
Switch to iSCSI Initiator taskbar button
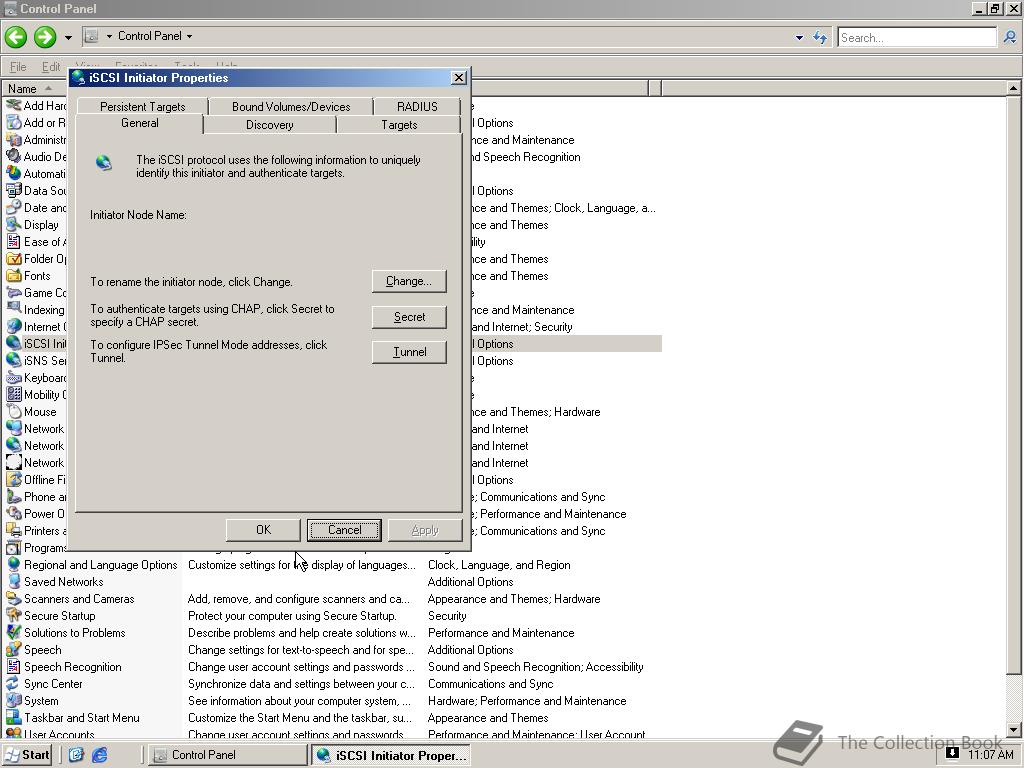(x=391, y=755)
